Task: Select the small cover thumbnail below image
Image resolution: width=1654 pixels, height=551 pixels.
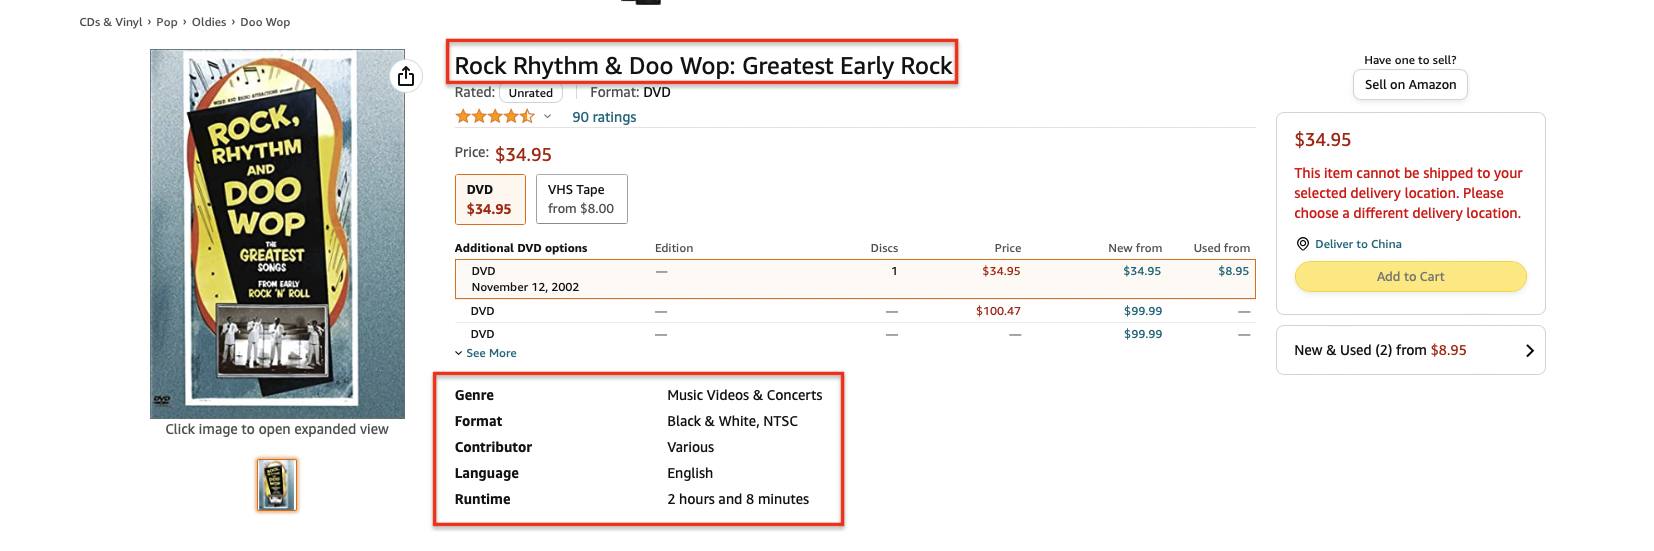Action: [277, 485]
